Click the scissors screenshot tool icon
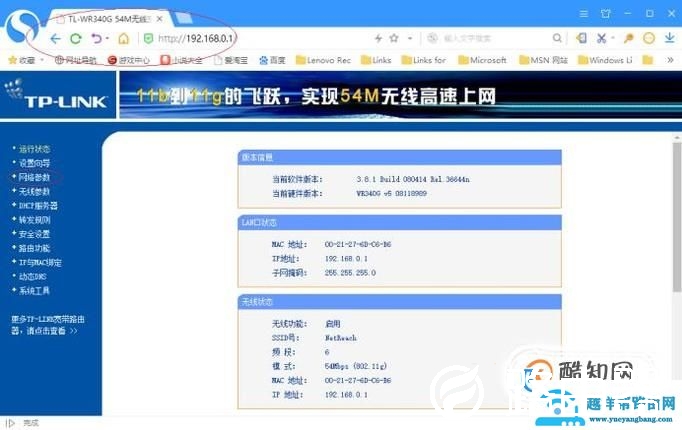 pos(602,38)
